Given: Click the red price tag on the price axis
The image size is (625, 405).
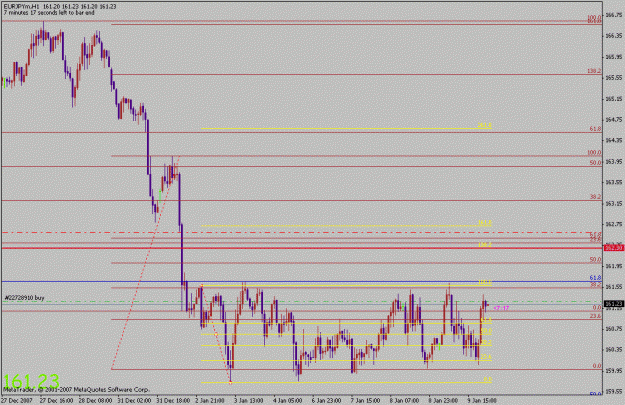Looking at the screenshot, I should point(614,248).
